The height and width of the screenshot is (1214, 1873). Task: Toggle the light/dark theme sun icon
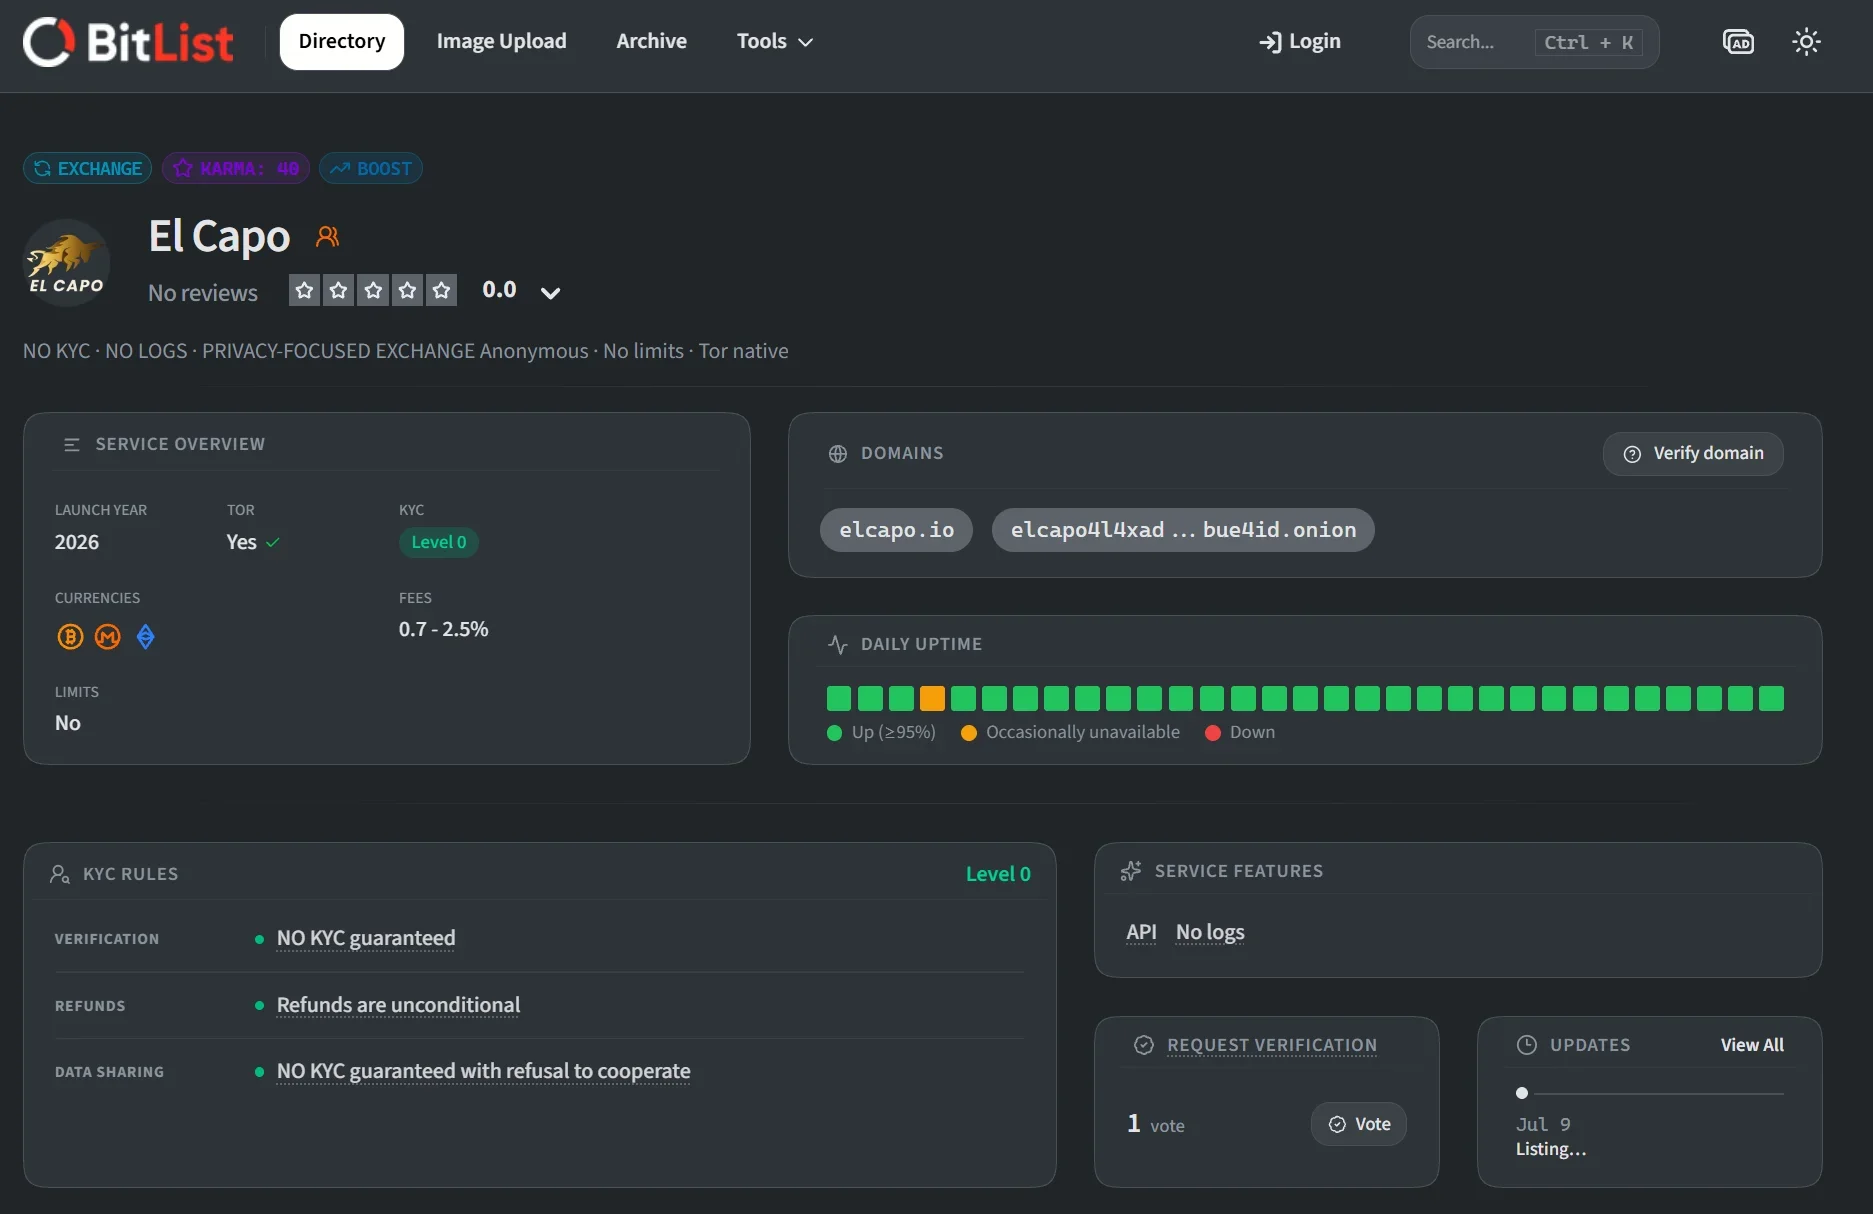[x=1806, y=42]
